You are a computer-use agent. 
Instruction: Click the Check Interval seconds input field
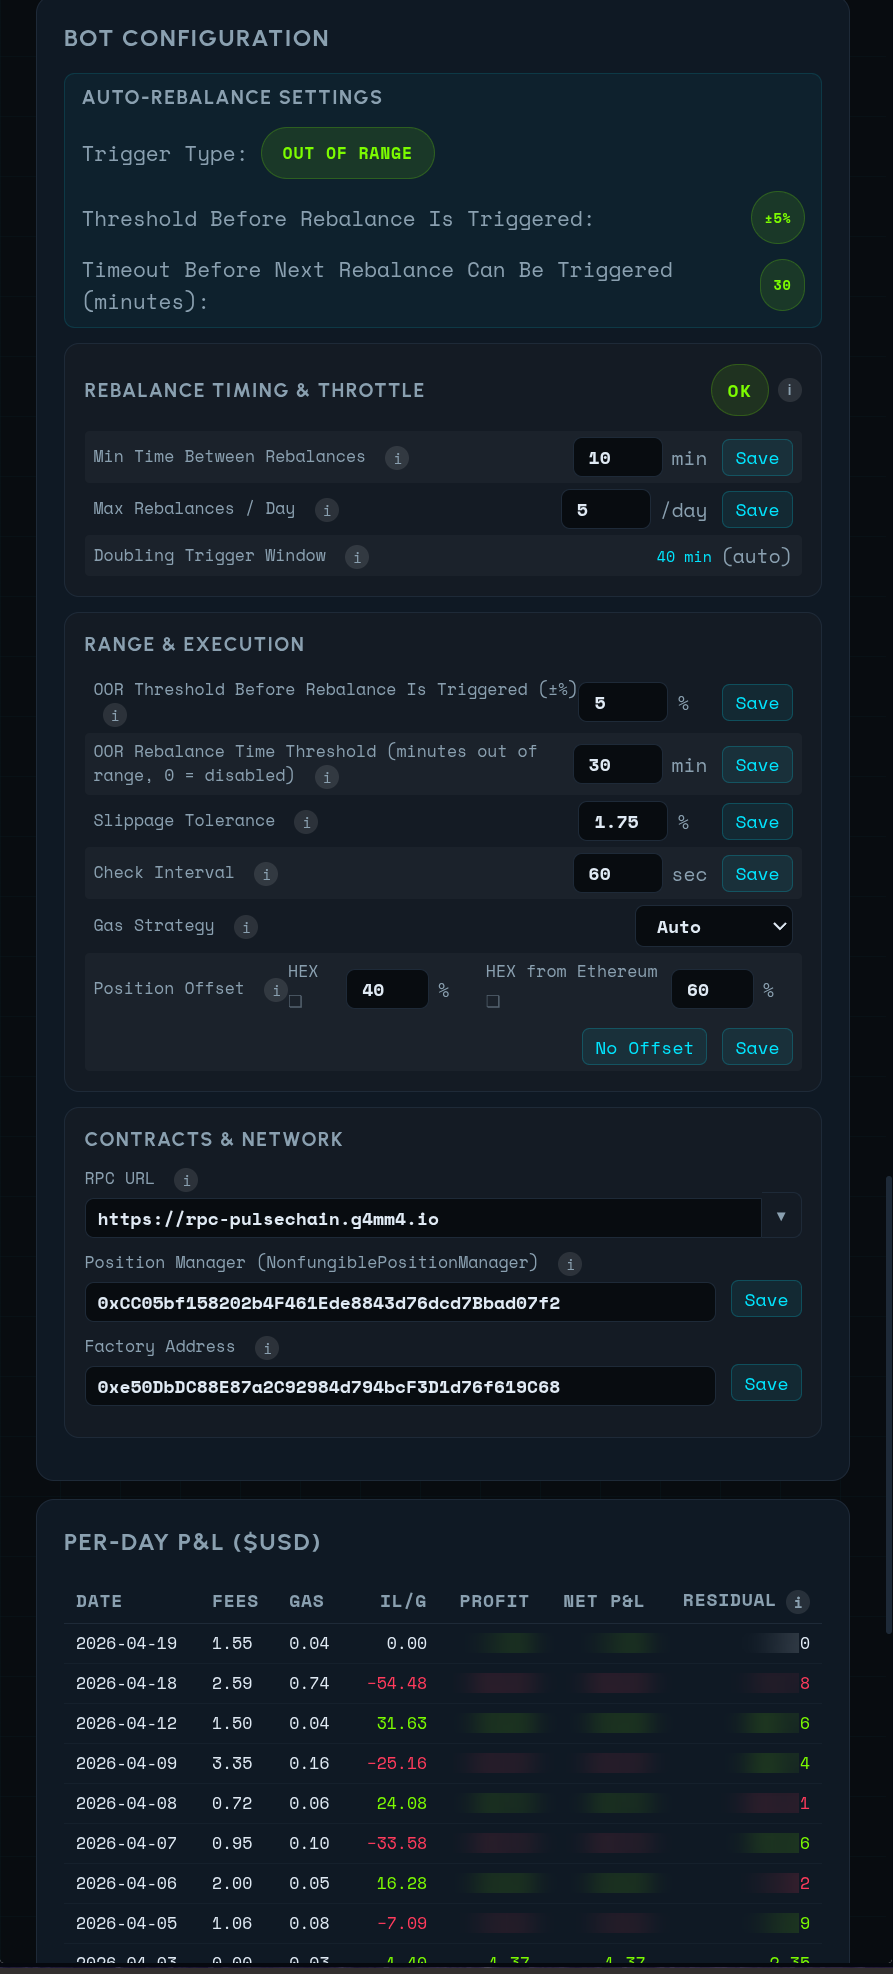[x=617, y=874]
